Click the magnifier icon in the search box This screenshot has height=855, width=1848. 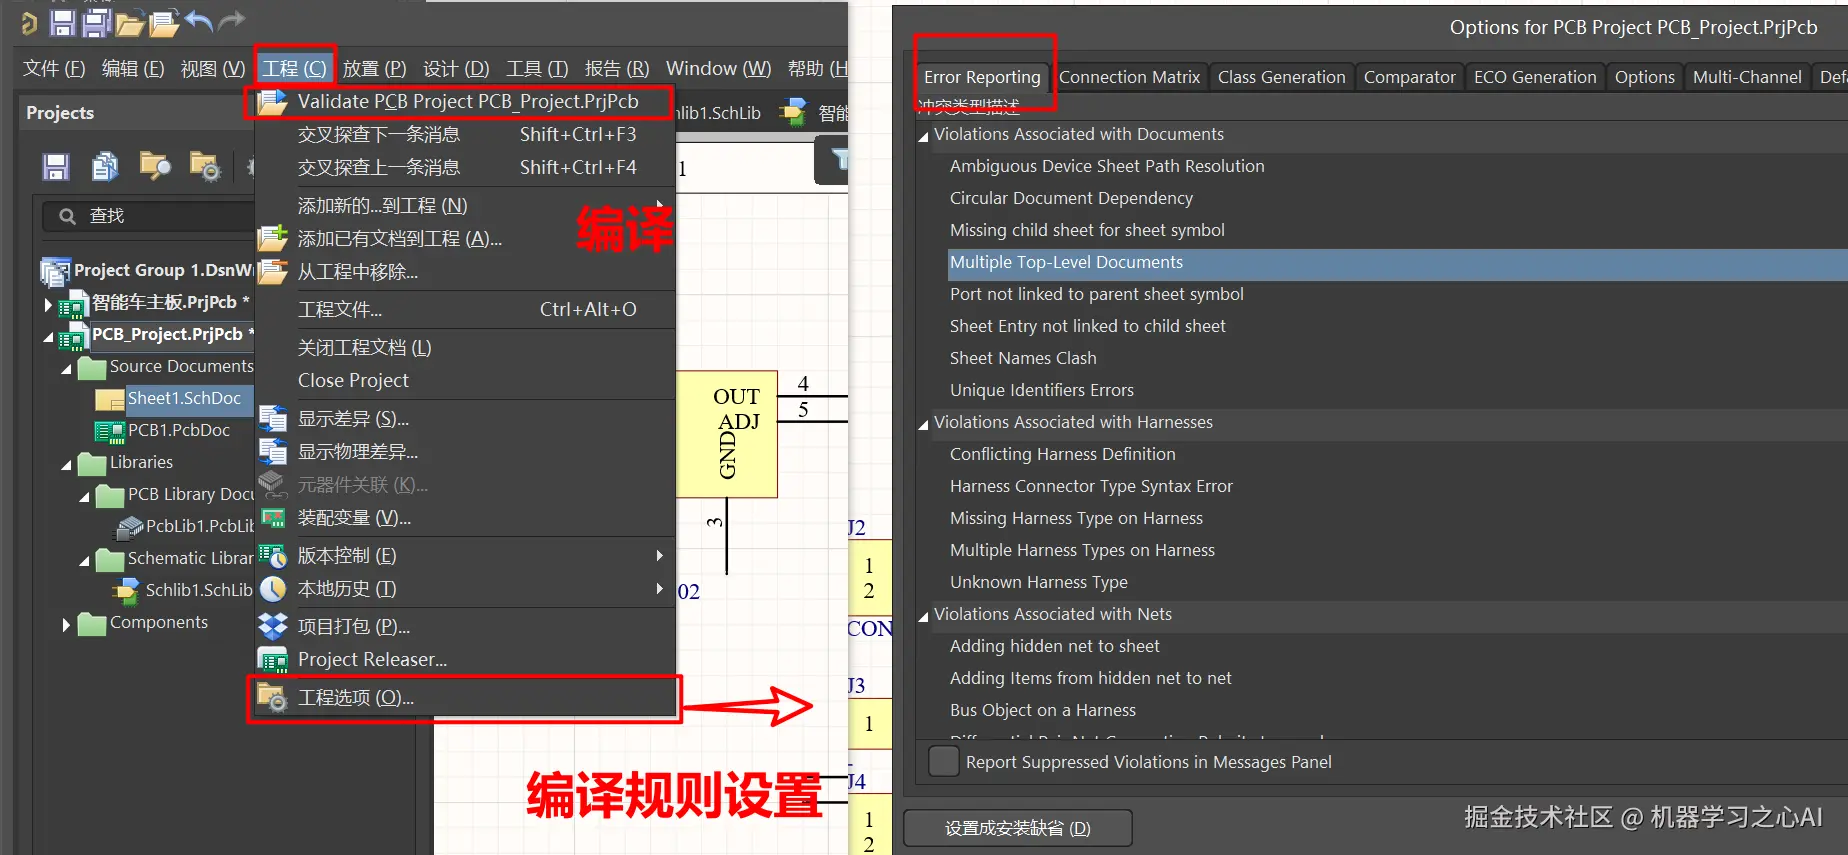coord(68,216)
